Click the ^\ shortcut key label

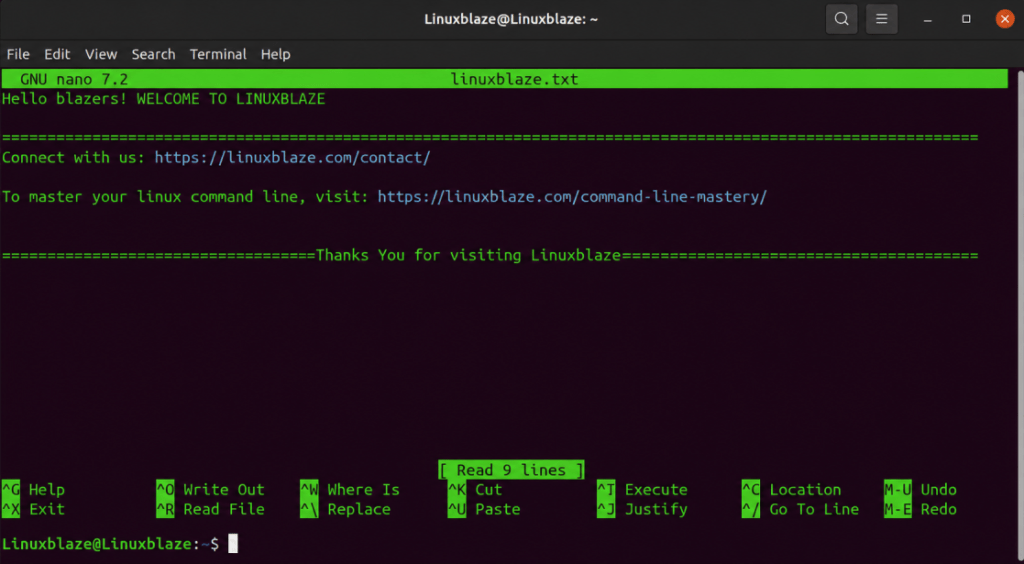pos(309,509)
